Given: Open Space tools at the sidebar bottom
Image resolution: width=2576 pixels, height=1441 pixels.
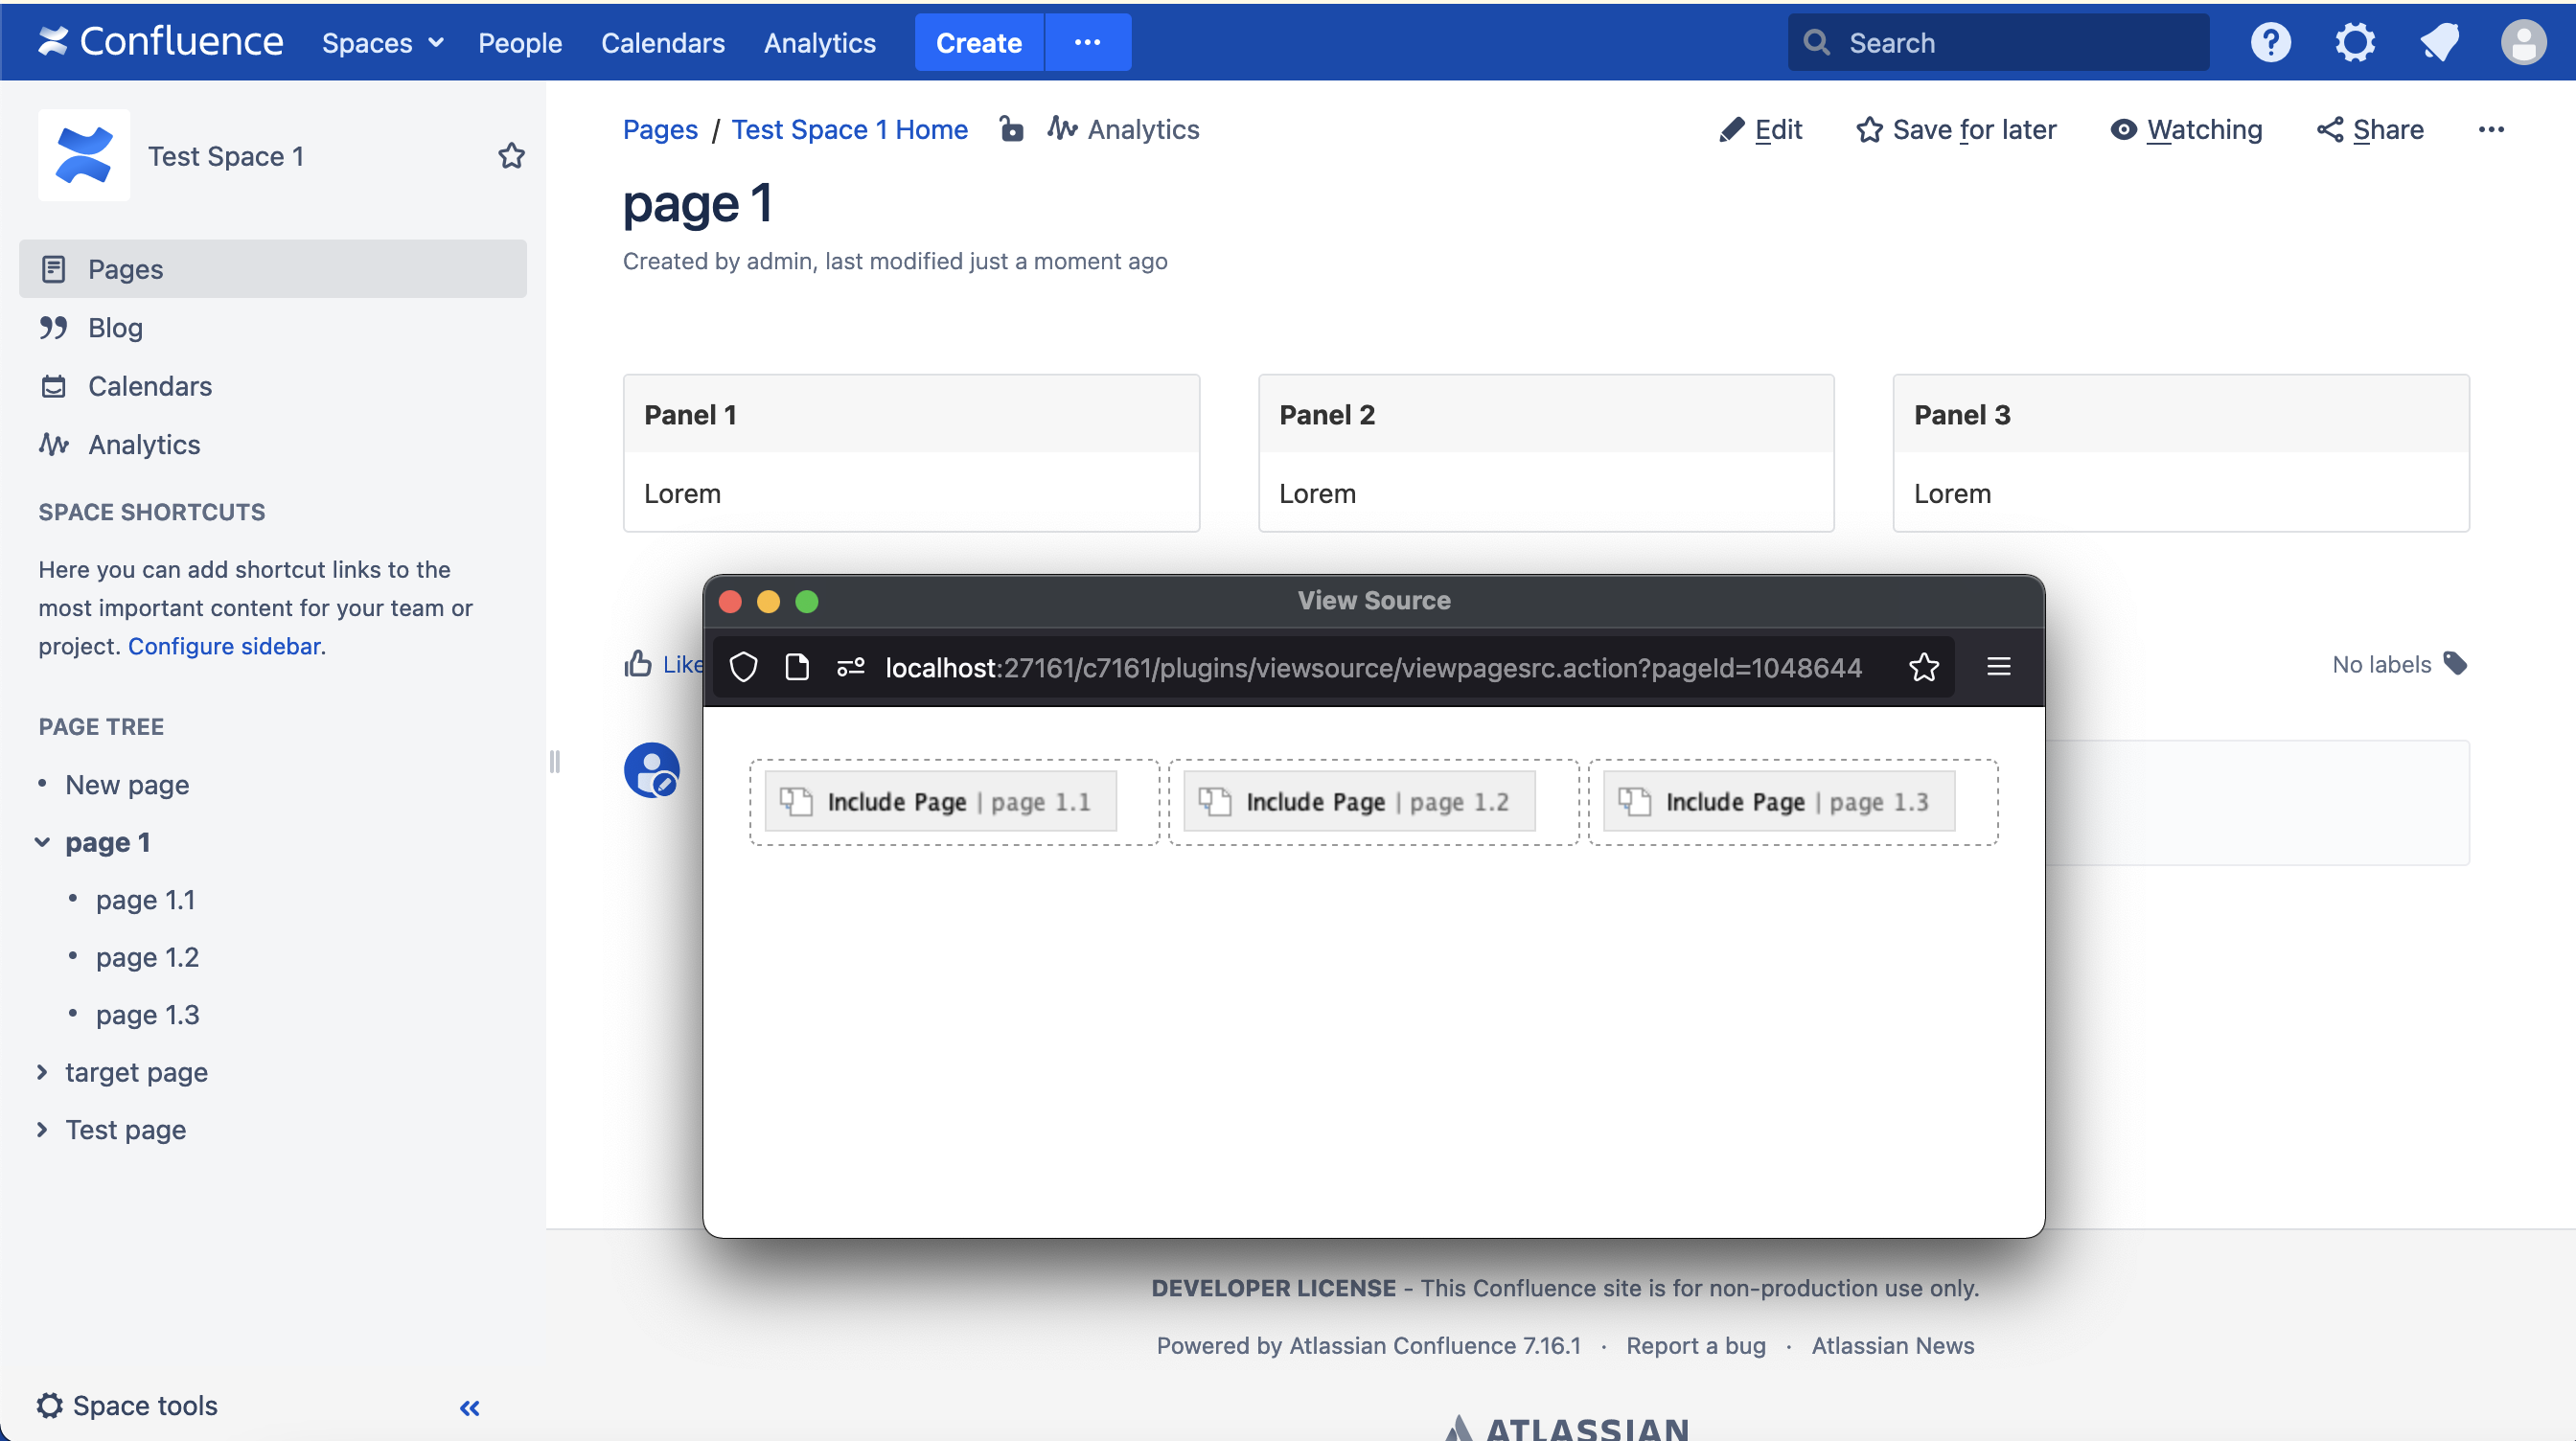Looking at the screenshot, I should [x=127, y=1405].
